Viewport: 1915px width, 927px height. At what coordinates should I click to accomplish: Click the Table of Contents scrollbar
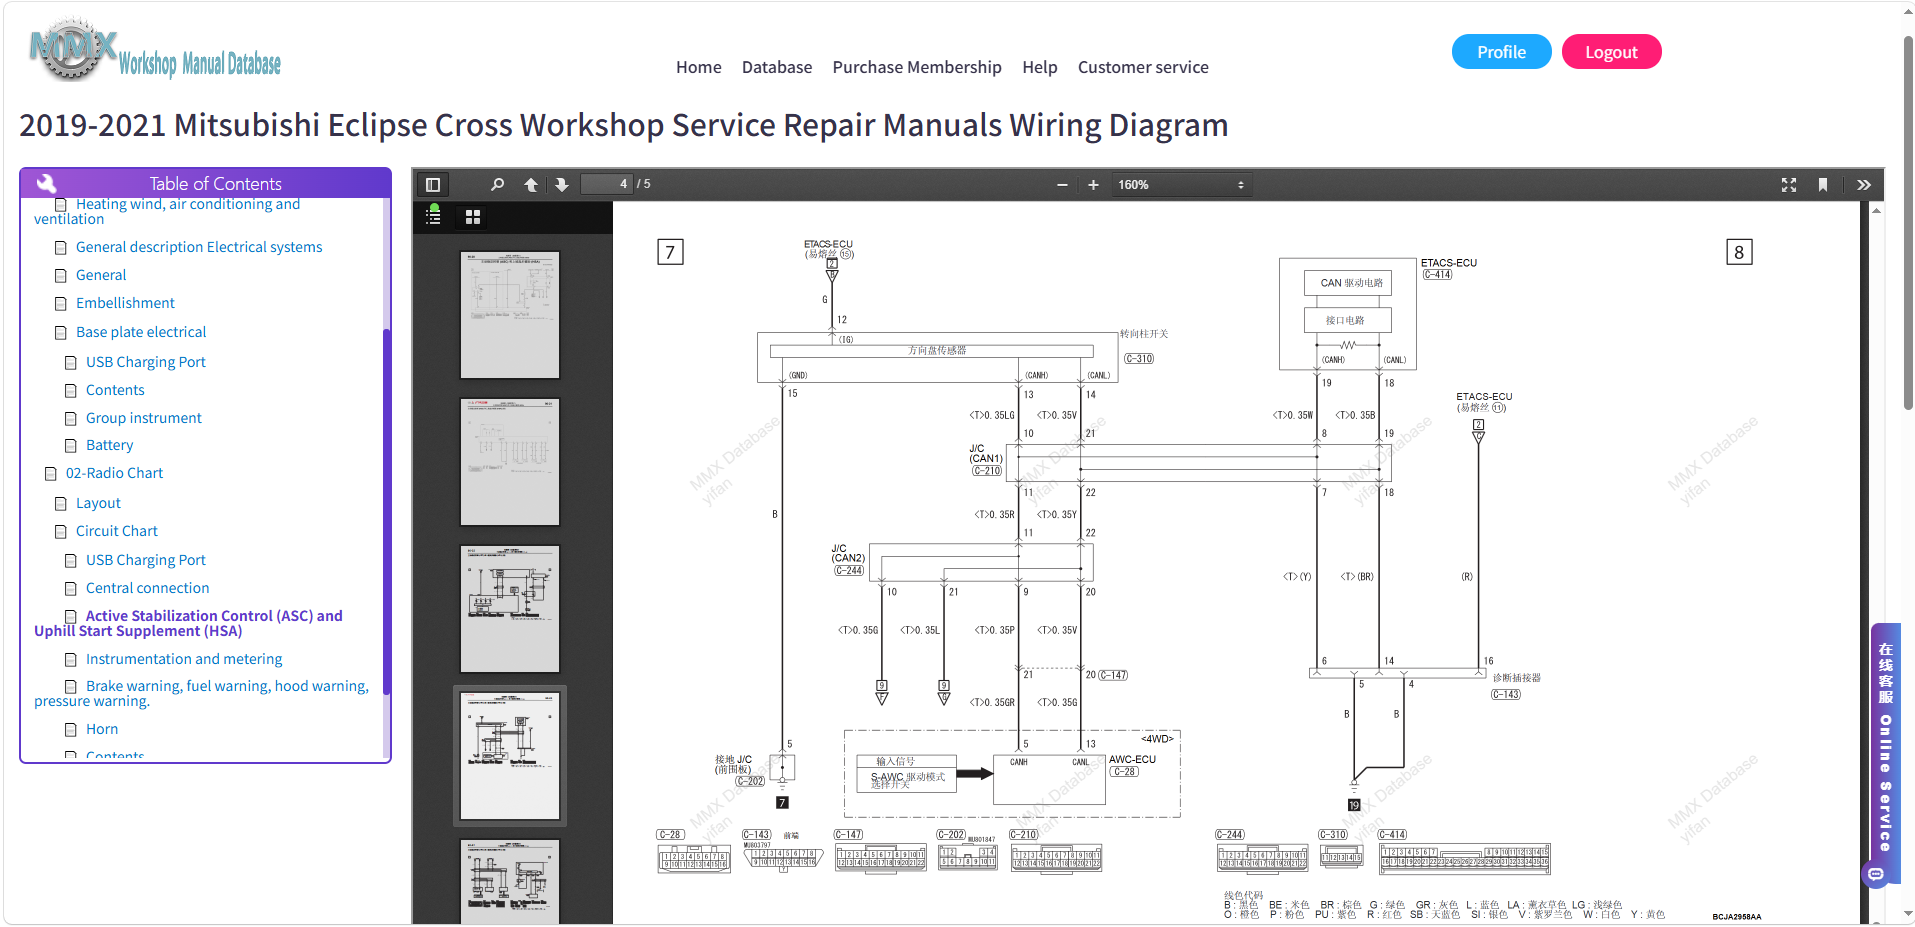[387, 512]
